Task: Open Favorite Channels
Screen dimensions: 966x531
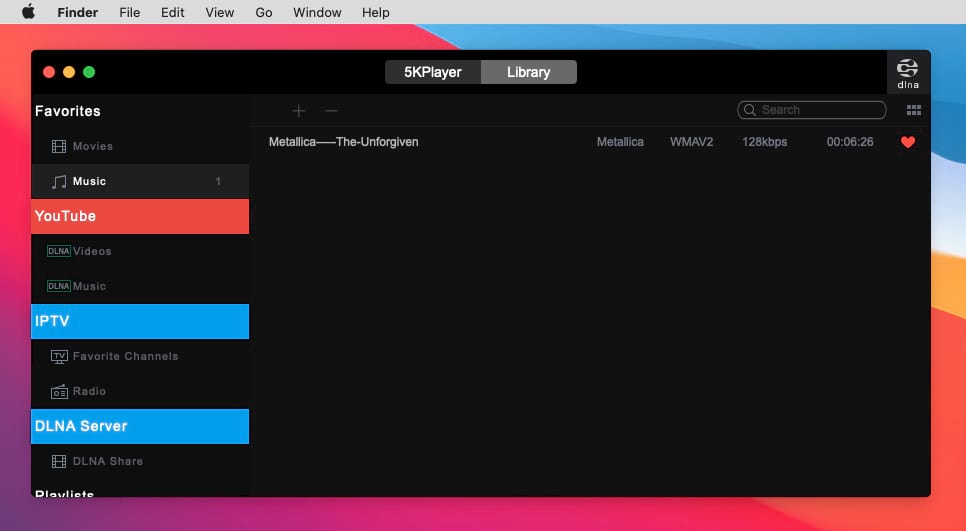Action: [140, 356]
